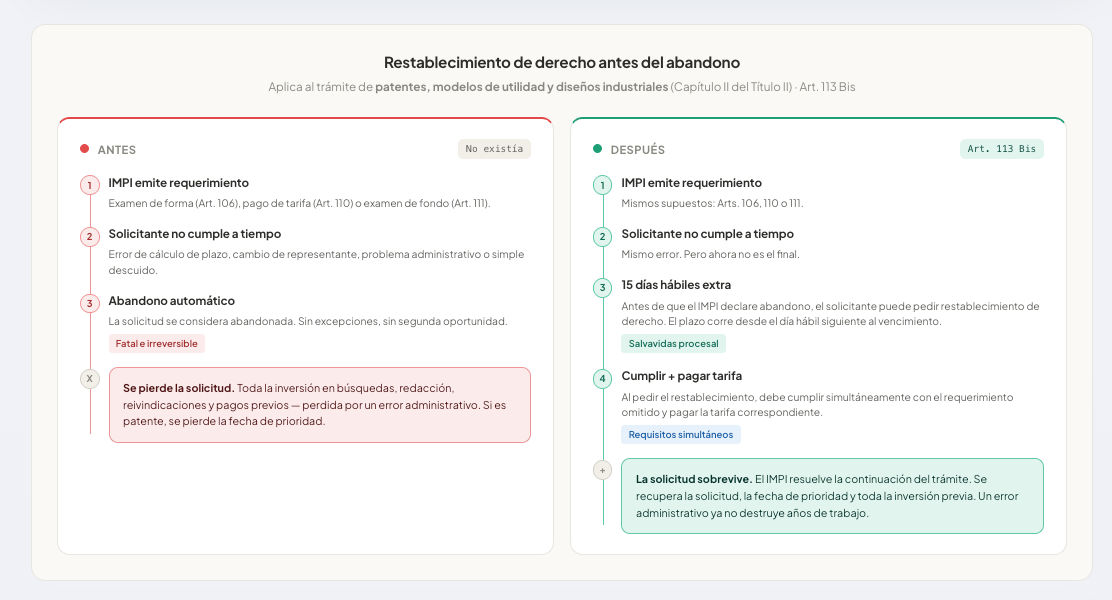Click the green 'La solicitud sobrevive' box
Screen dimensions: 1112x600
(833, 496)
